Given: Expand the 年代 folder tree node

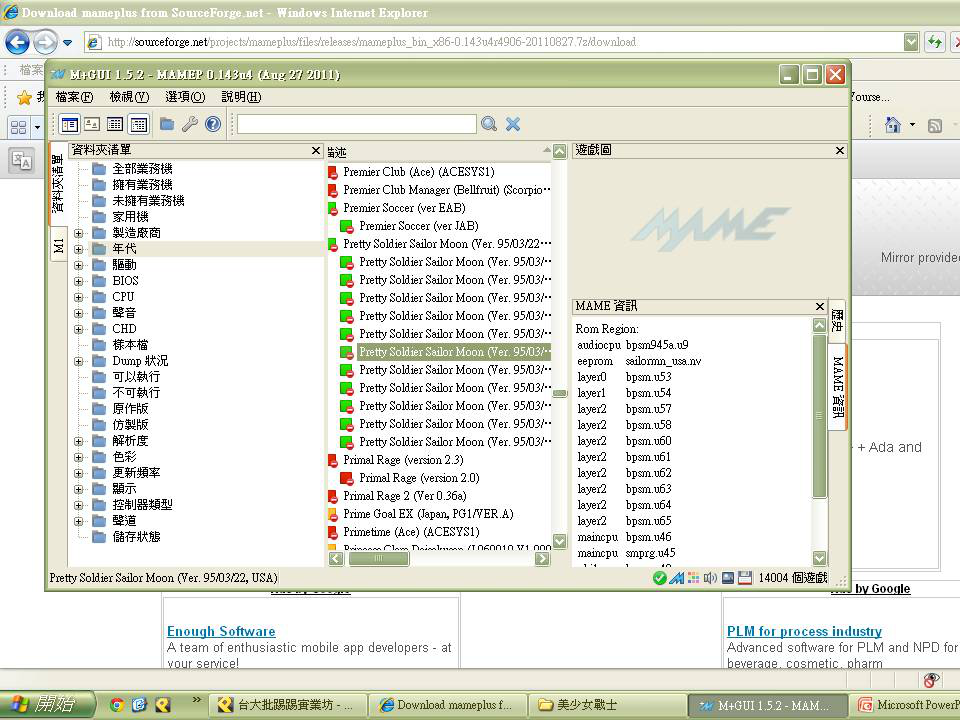Looking at the screenshot, I should pyautogui.click(x=79, y=249).
